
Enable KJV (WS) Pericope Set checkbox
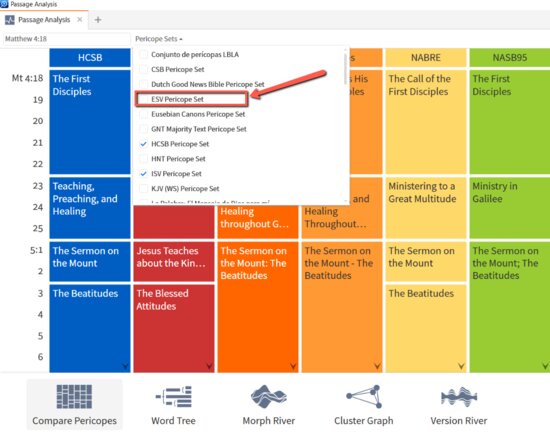tap(143, 188)
